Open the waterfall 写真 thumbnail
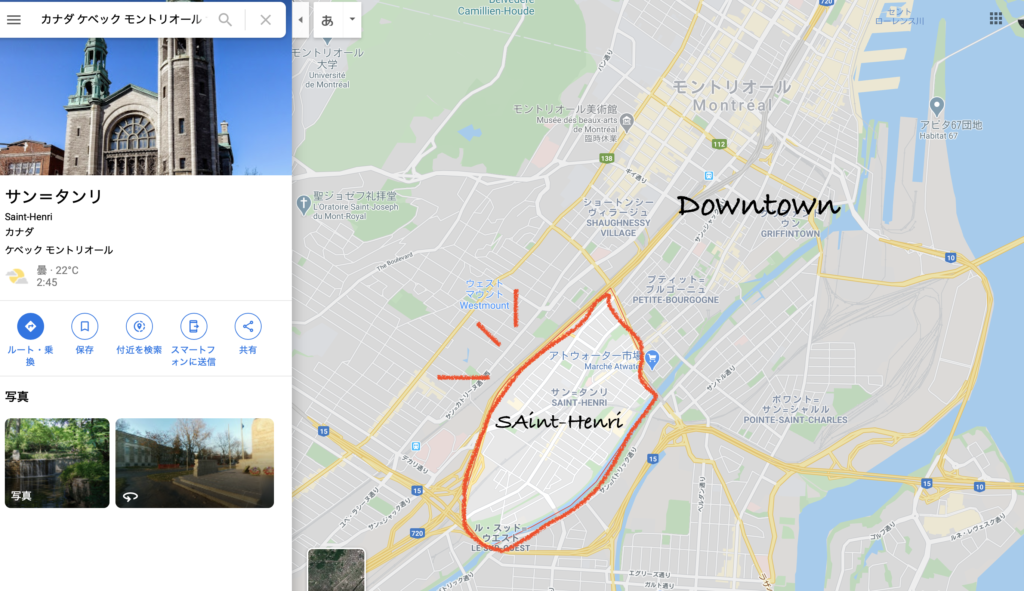The width and height of the screenshot is (1024, 591). [x=57, y=463]
